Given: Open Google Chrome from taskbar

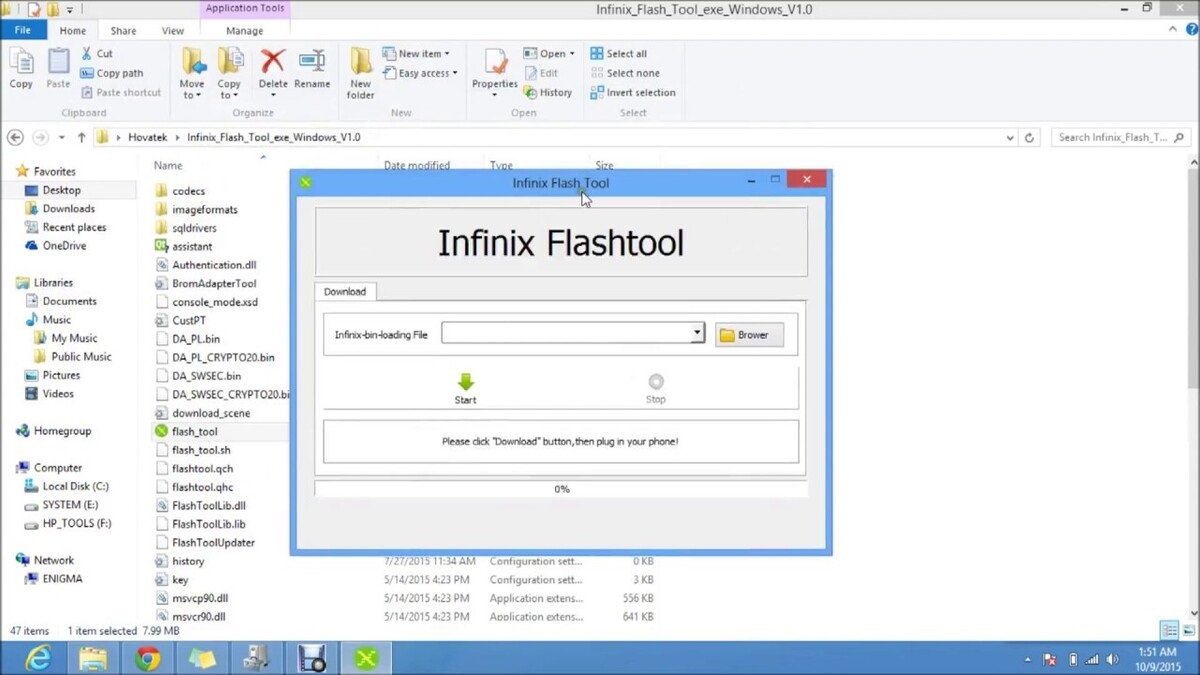Looking at the screenshot, I should pos(148,657).
